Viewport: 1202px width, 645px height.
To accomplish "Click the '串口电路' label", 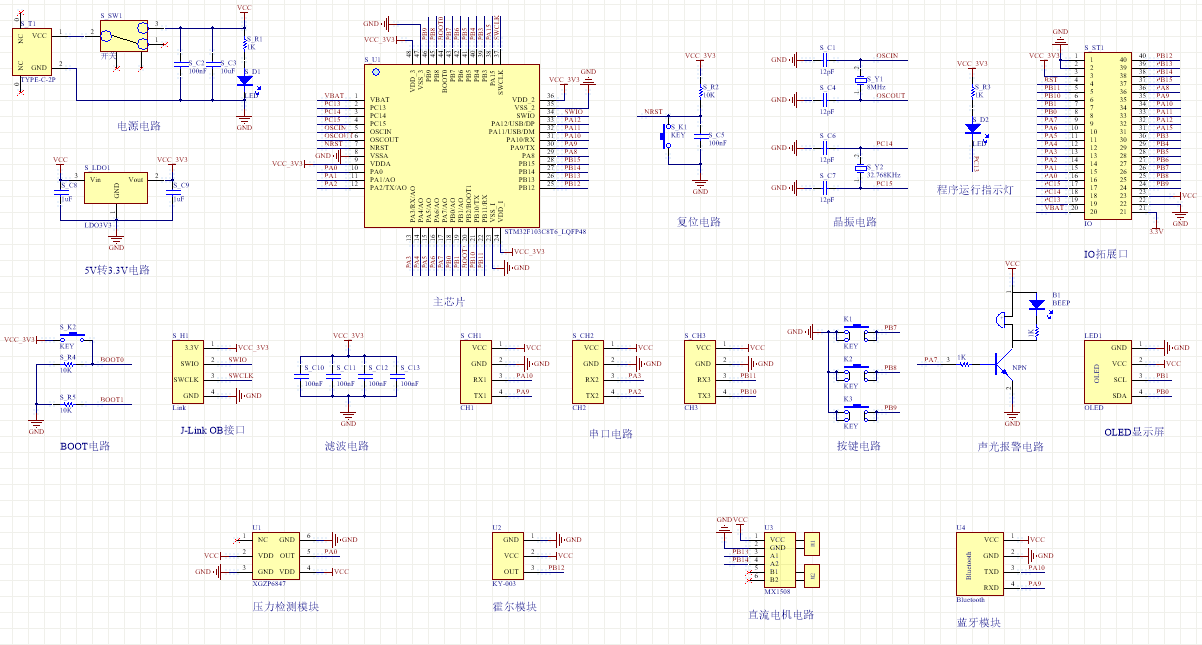I will click(x=611, y=434).
